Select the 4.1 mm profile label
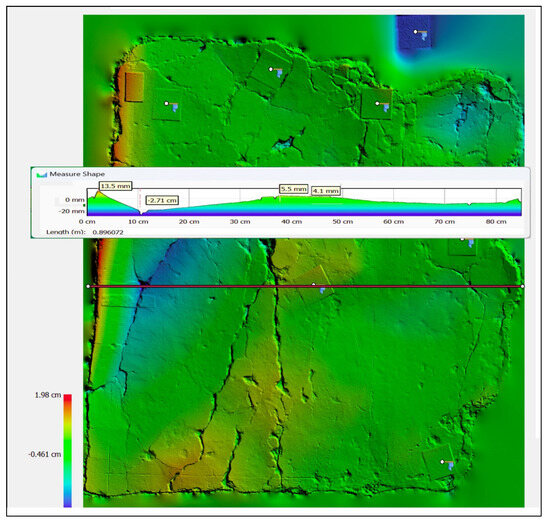The height and width of the screenshot is (522, 550). (326, 191)
